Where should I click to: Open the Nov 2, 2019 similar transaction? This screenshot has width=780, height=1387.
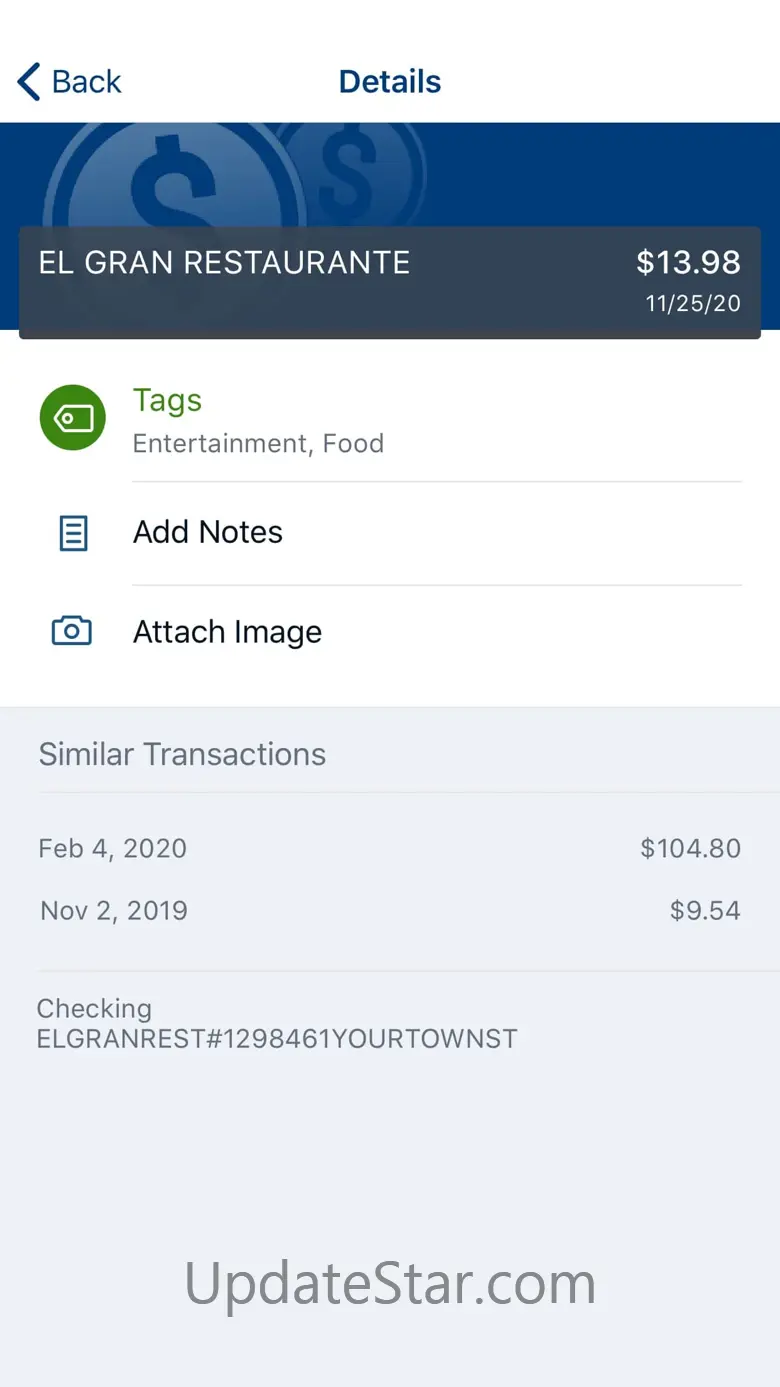[x=114, y=911]
